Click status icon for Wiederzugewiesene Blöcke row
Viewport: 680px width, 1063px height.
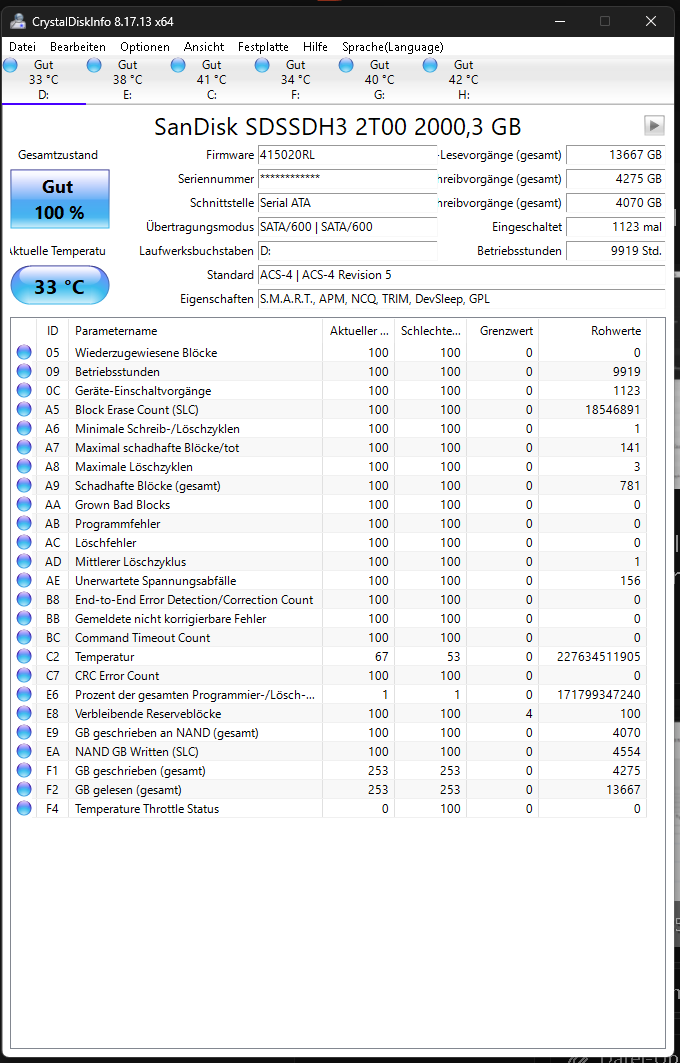click(x=24, y=352)
